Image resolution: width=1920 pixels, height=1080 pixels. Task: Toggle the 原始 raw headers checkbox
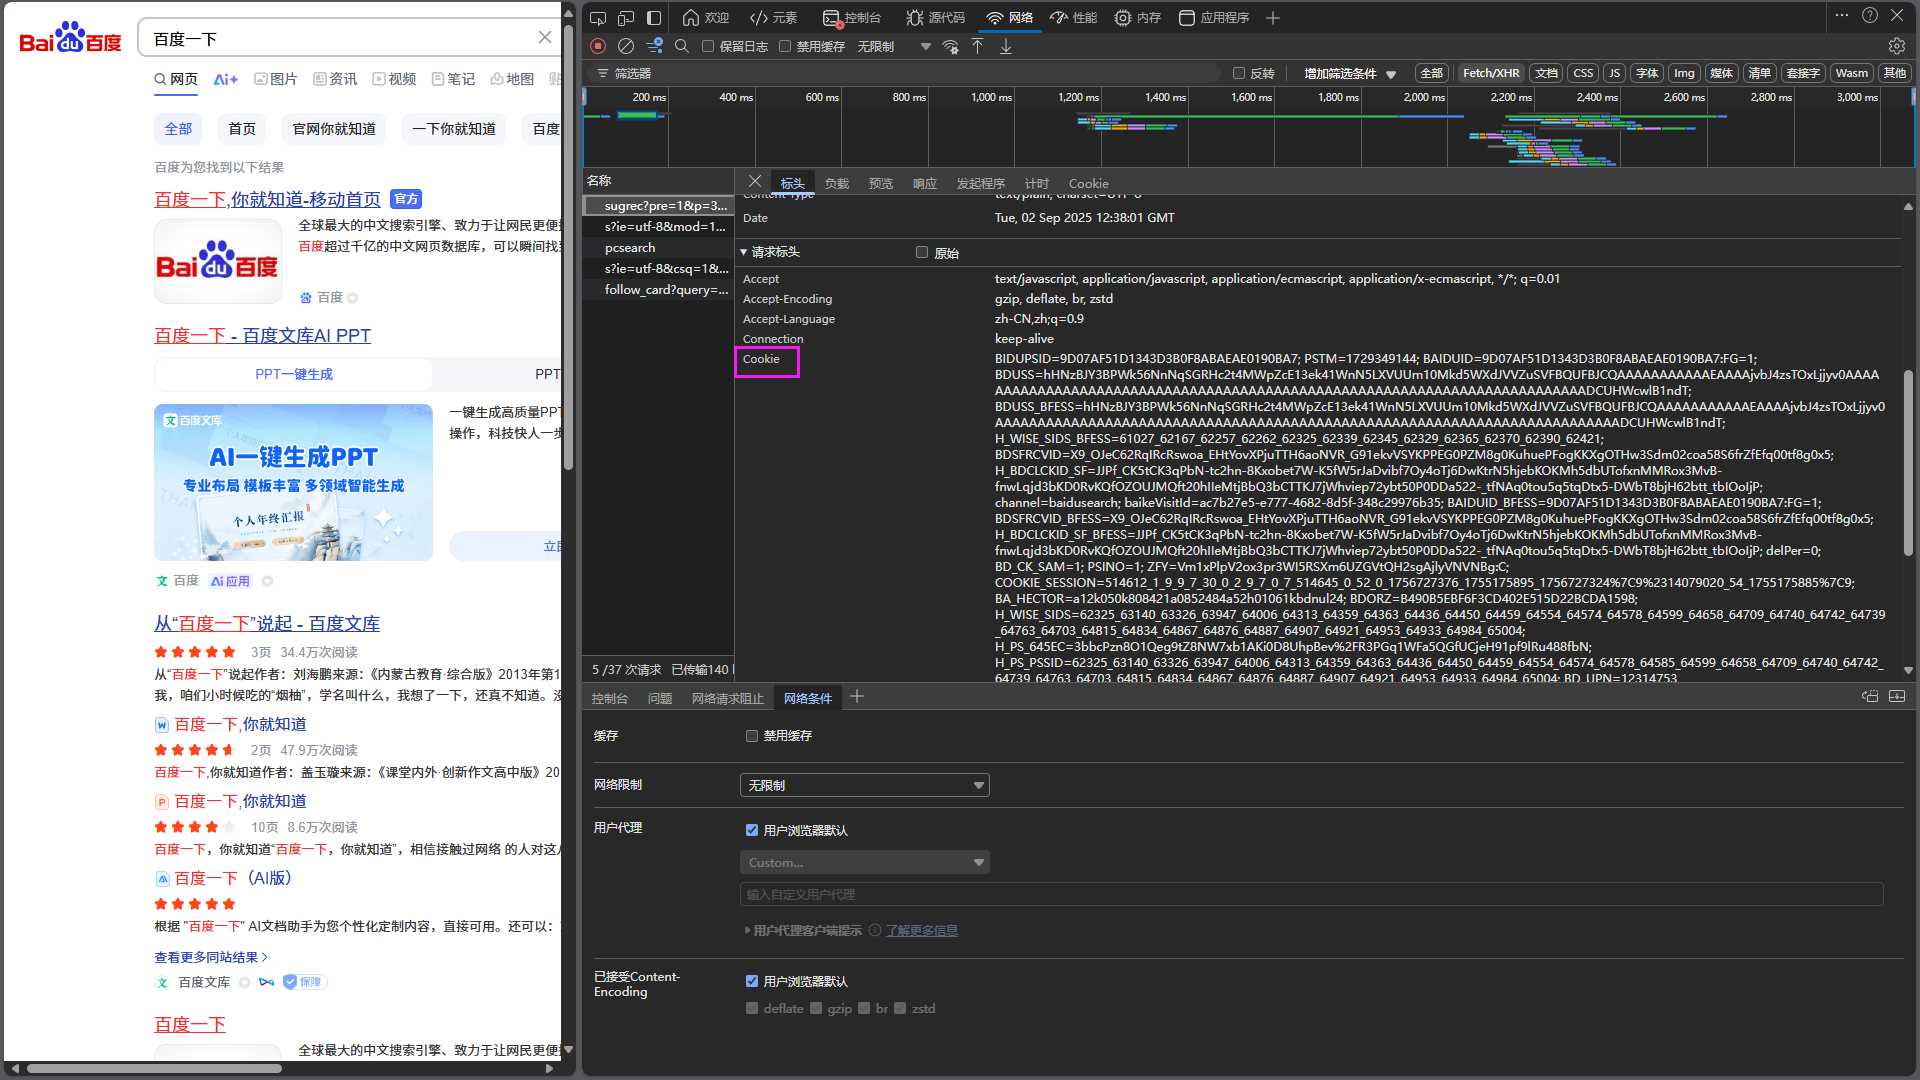click(x=922, y=252)
